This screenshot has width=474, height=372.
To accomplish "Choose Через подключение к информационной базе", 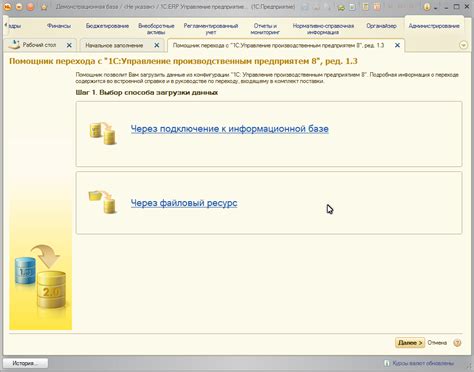I will (x=229, y=129).
